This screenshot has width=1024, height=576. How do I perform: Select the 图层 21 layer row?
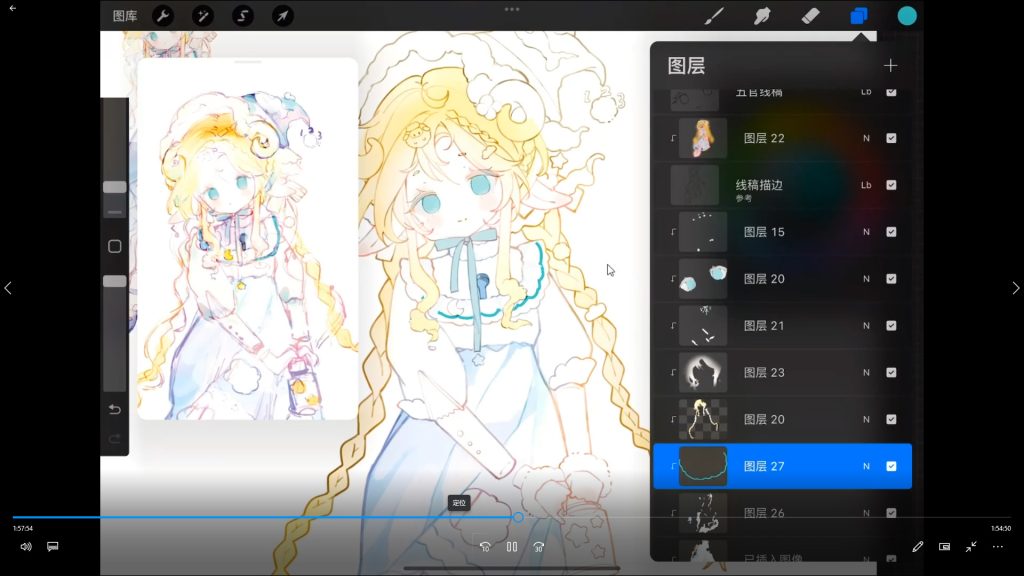pos(780,326)
